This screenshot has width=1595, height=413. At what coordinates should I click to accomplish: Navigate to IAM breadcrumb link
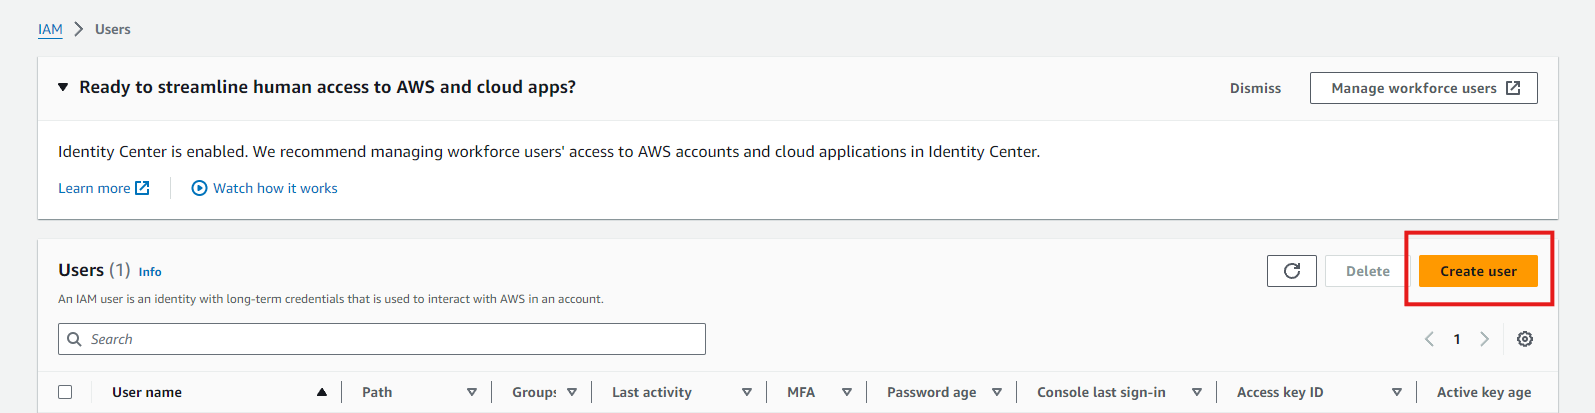click(x=50, y=29)
